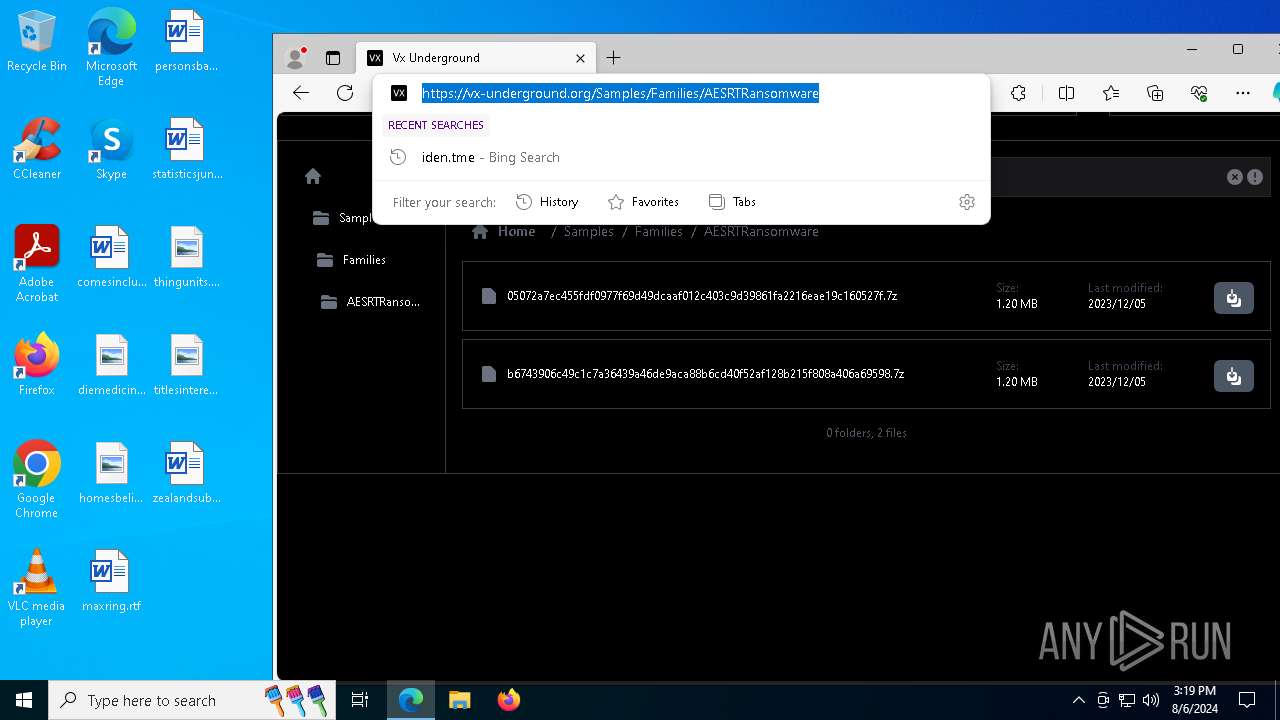Select comesinclu... document on desktop
Viewport: 1280px width, 720px height.
click(111, 257)
